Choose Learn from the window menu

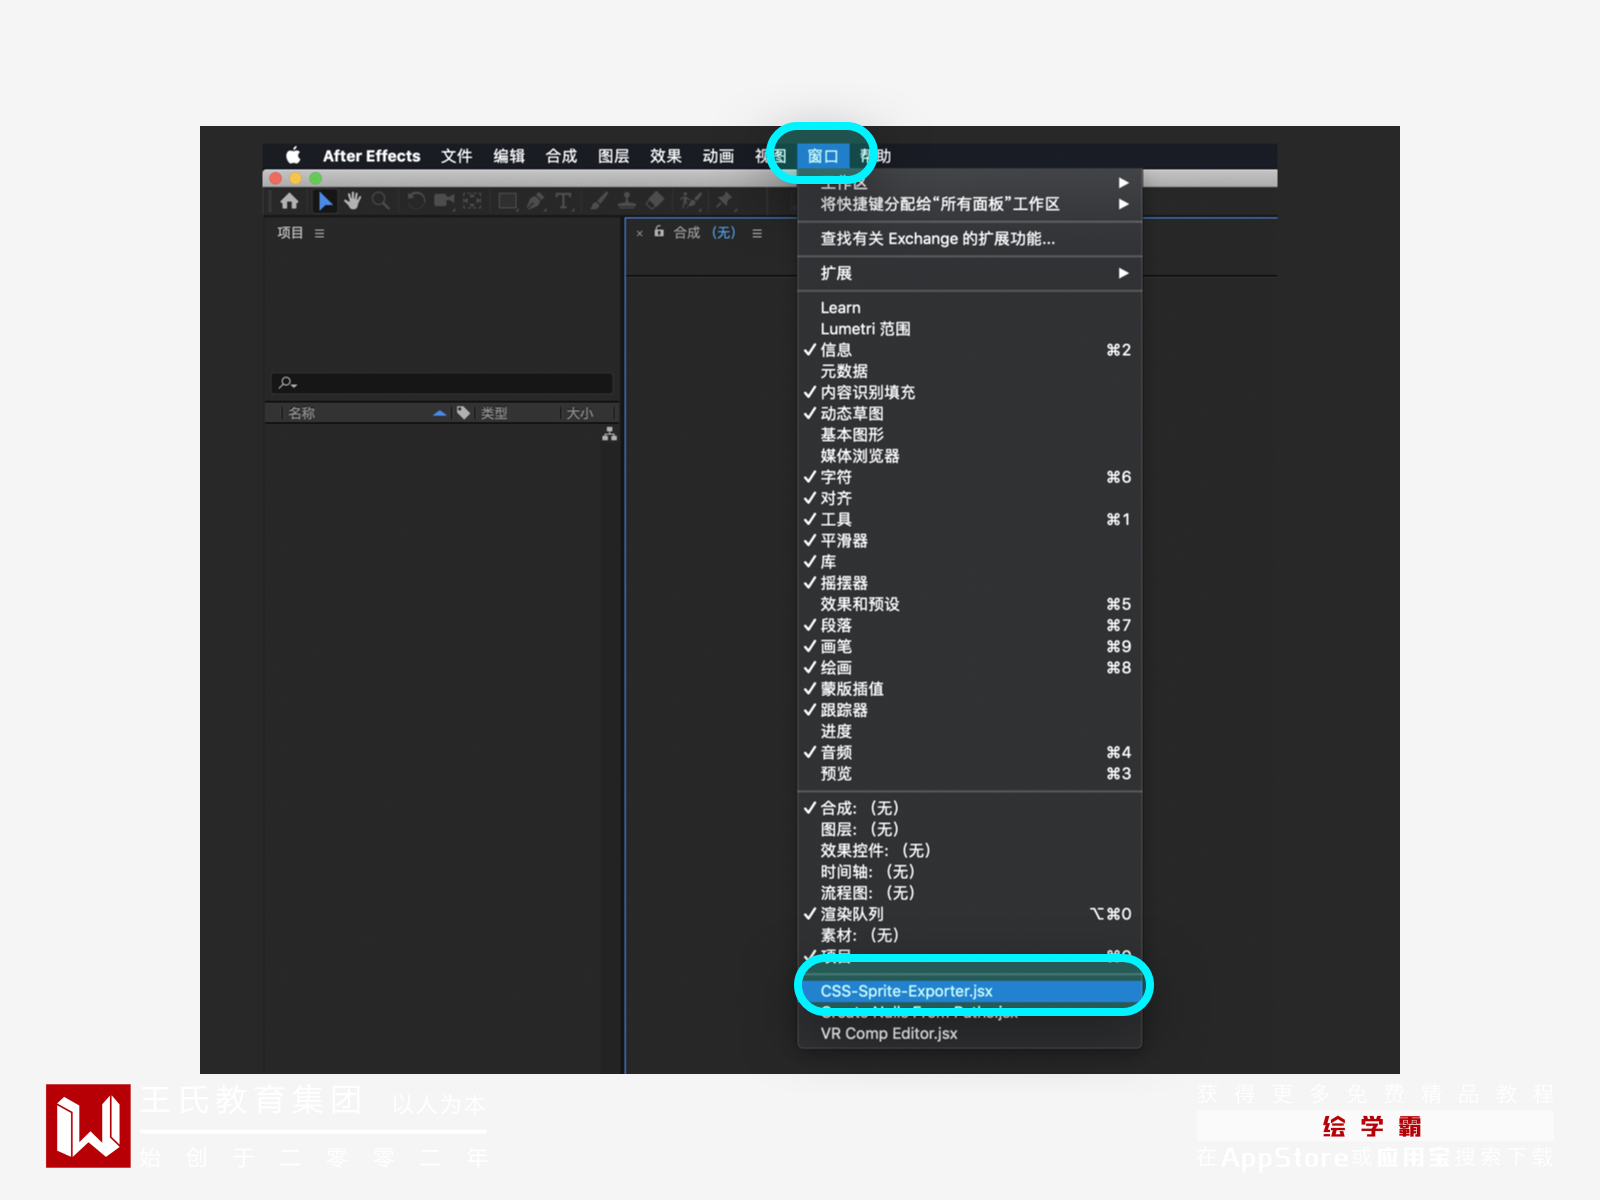point(970,308)
